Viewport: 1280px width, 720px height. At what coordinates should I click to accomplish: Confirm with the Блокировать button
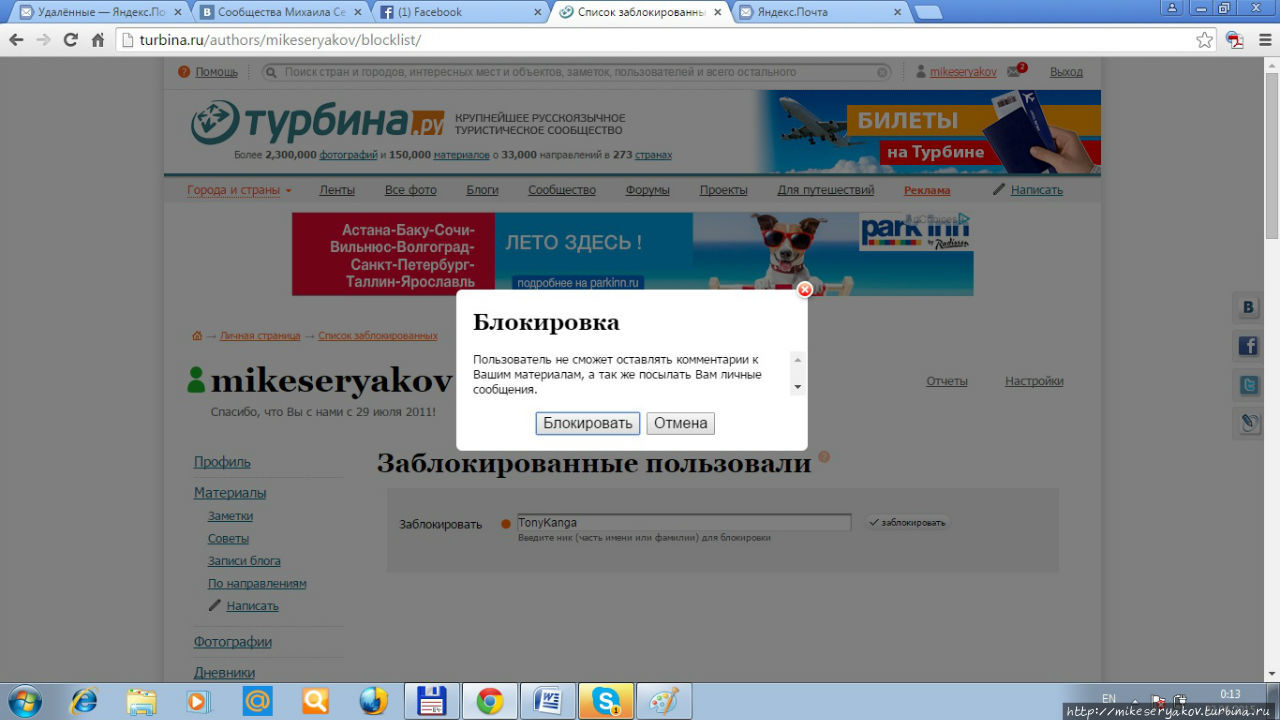(x=588, y=423)
